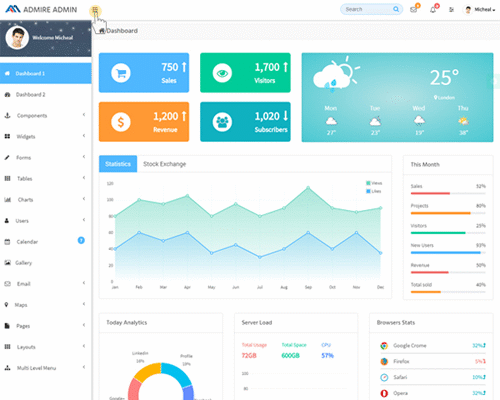Click the search magnifier icon
Screen dimensions: 500x400
pos(396,9)
